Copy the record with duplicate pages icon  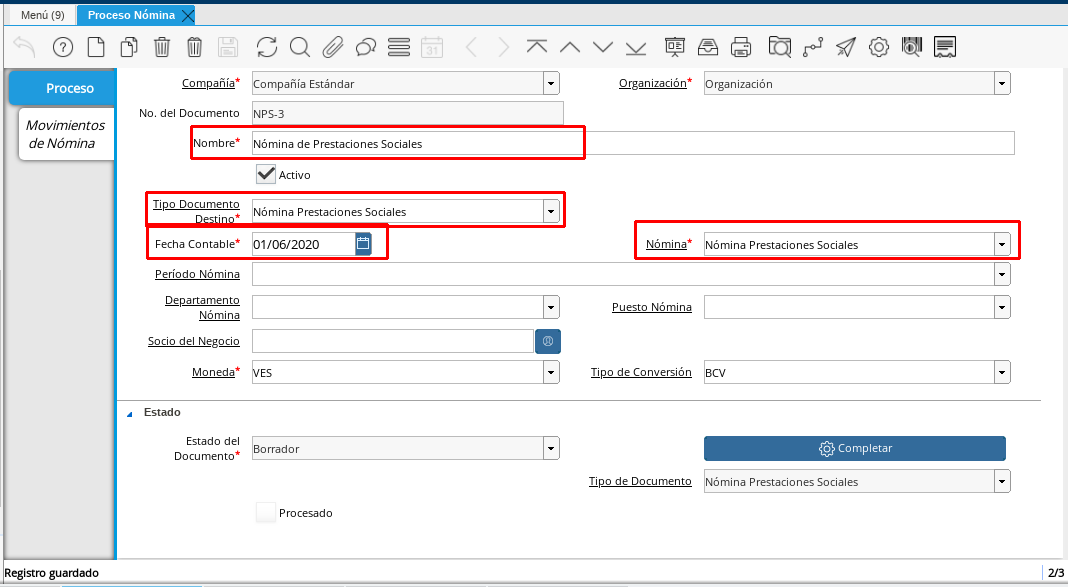pos(129,47)
